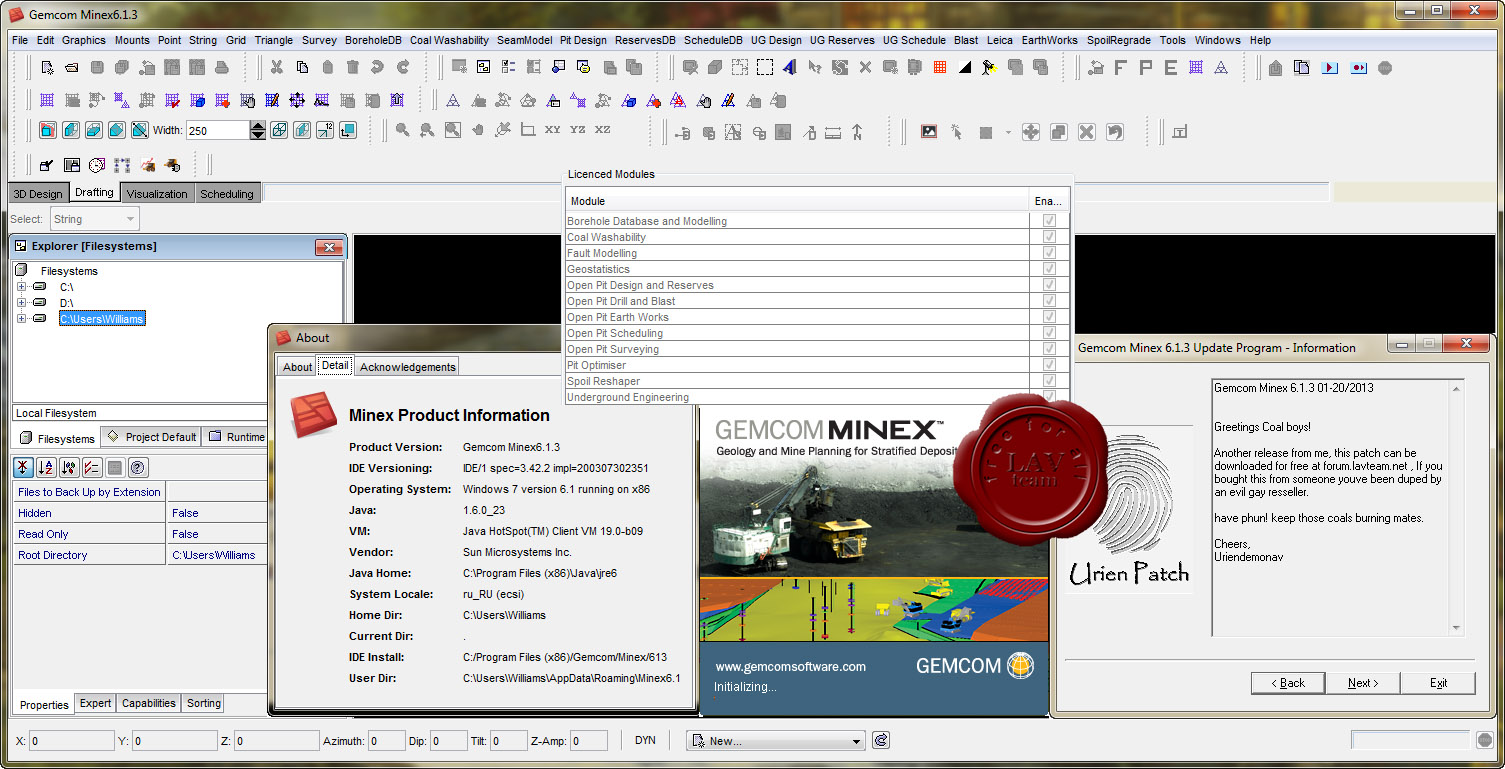This screenshot has width=1505, height=769.
Task: Click the image picture icon in third toolbar row
Action: tap(929, 132)
